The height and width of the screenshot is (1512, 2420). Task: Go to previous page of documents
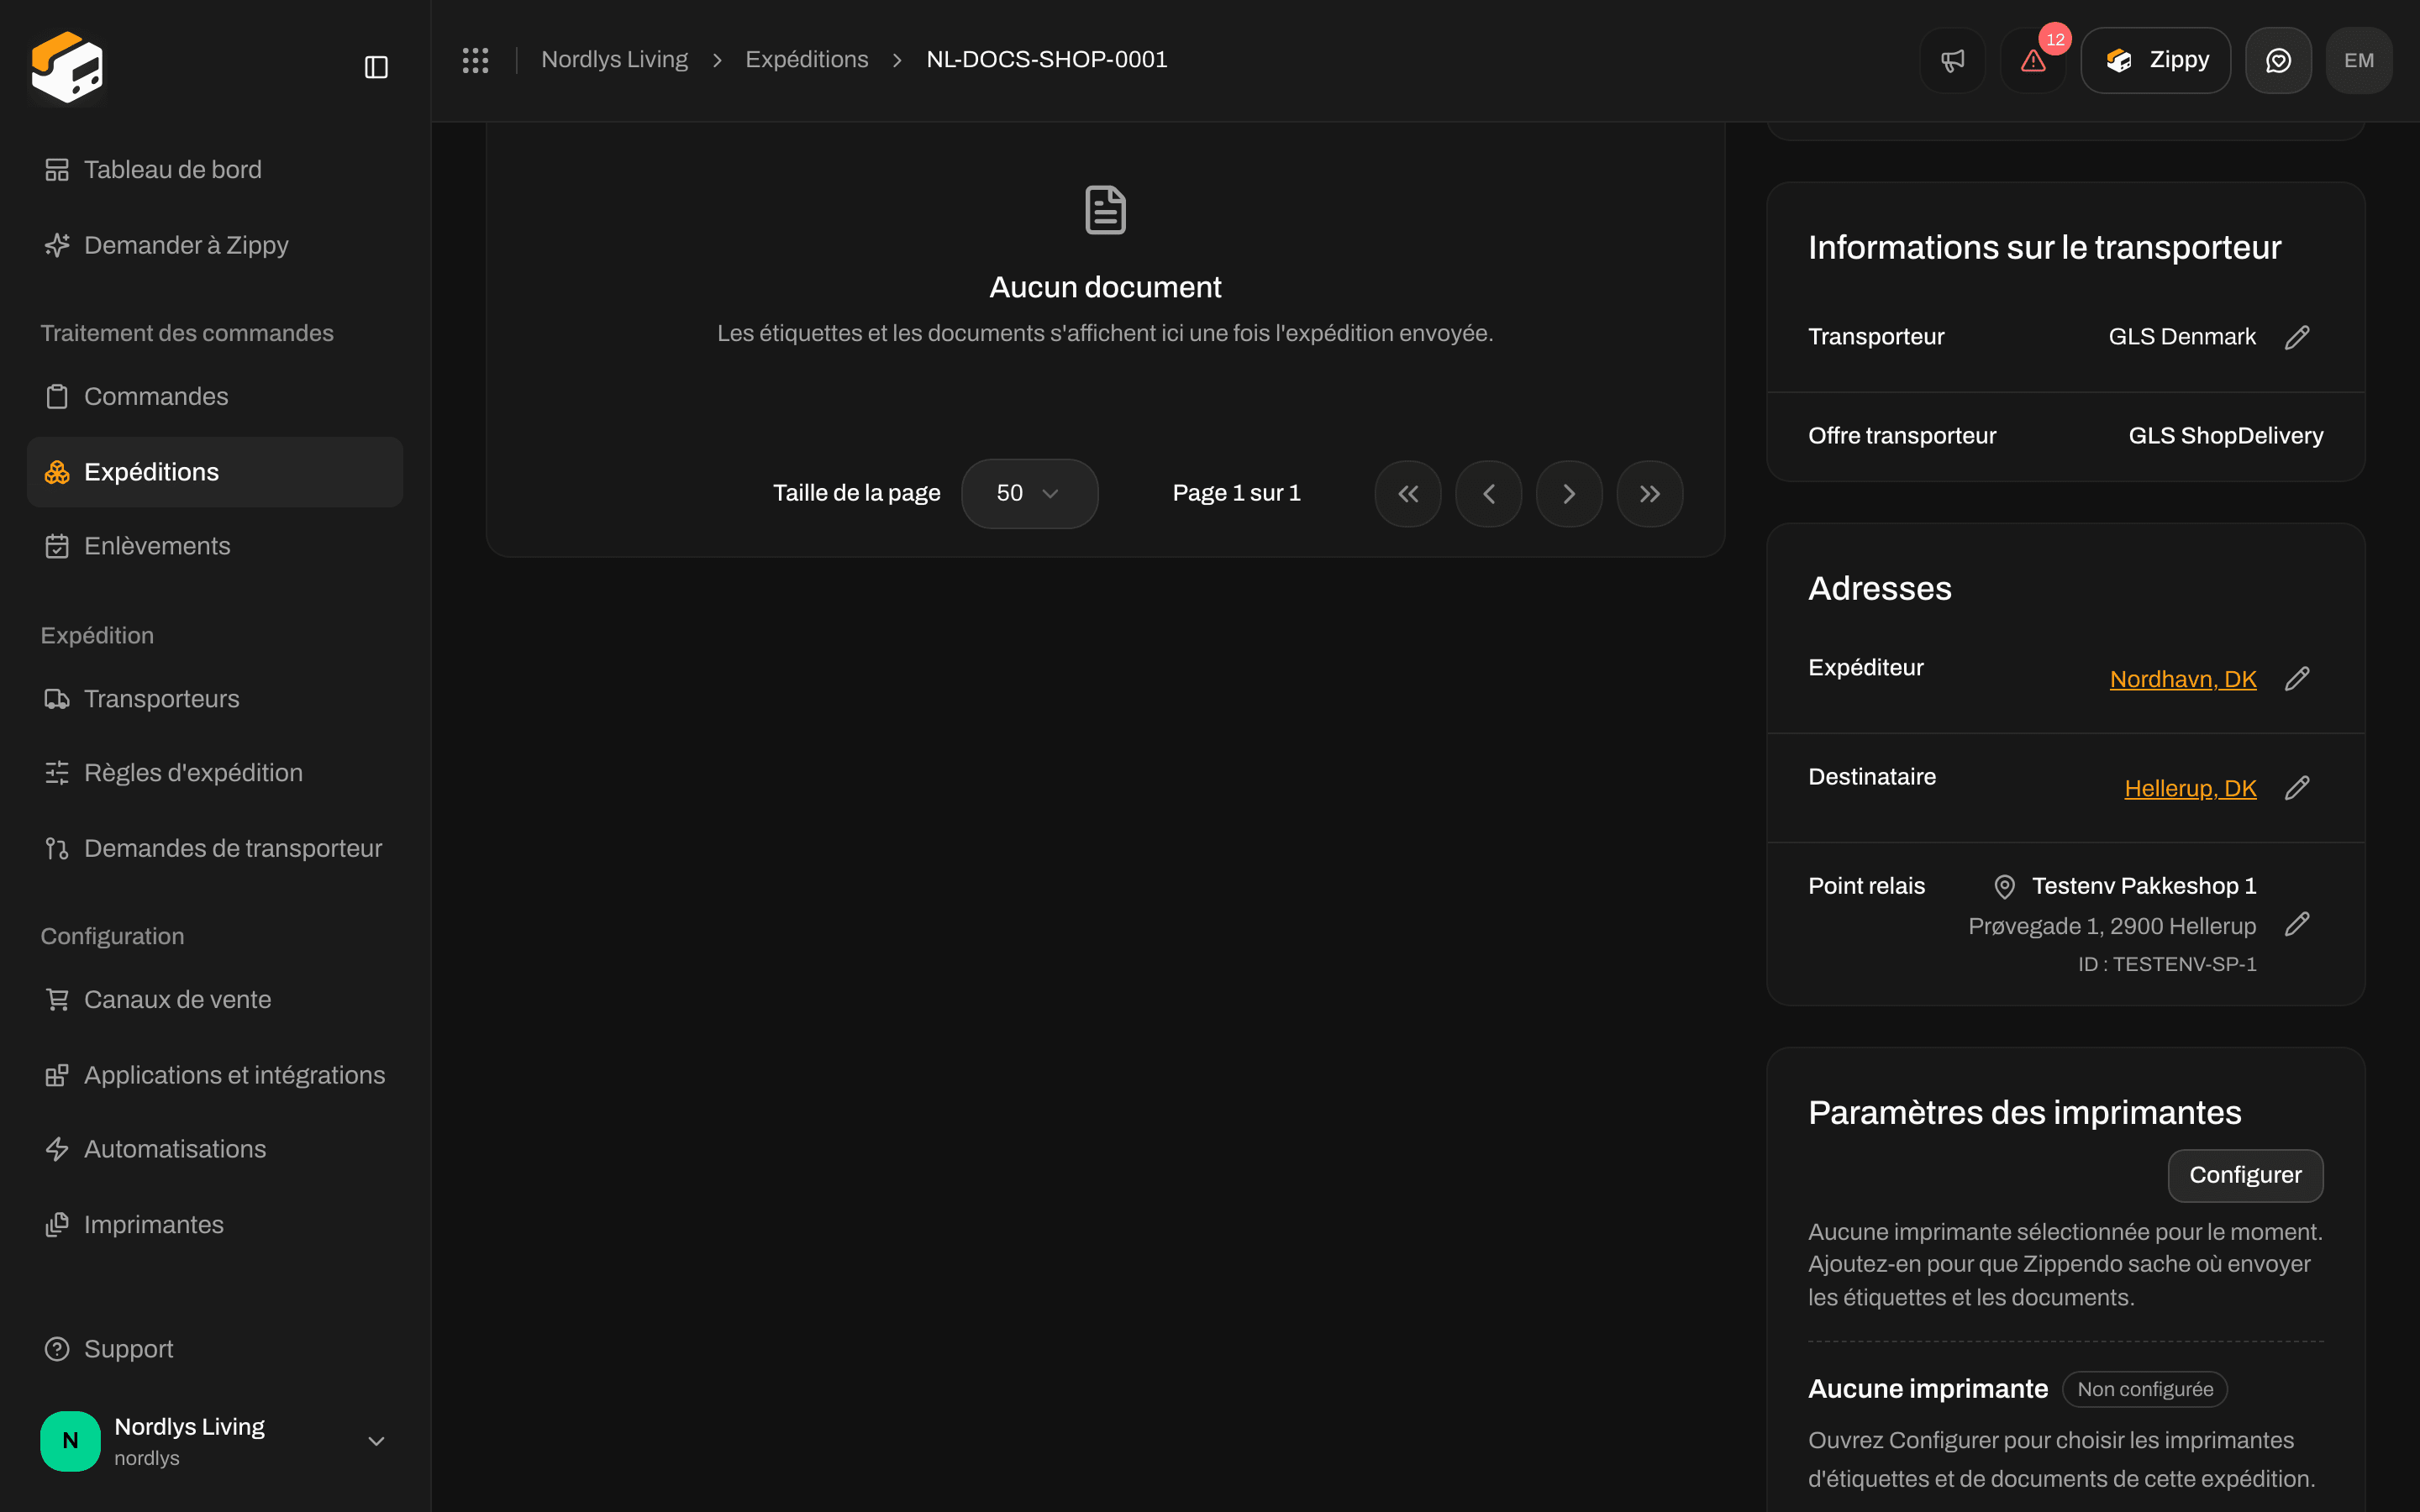click(x=1488, y=494)
